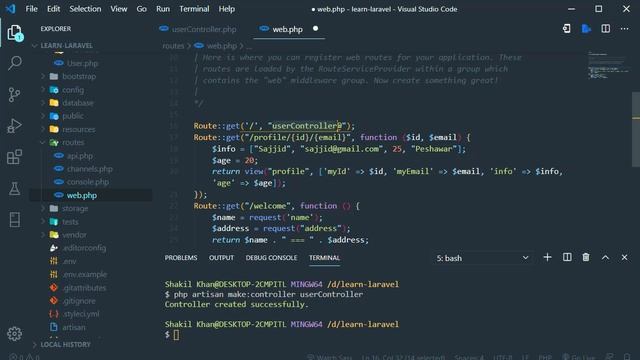This screenshot has width=640, height=360.
Task: Maximize the panel with up chevron
Action: [x=605, y=258]
